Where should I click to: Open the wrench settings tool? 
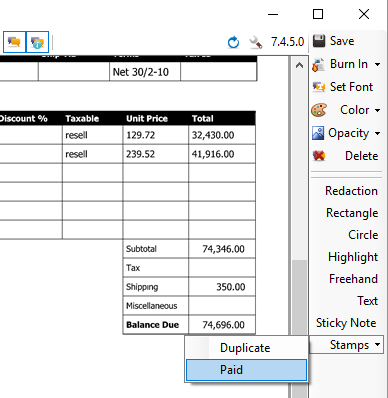click(x=256, y=42)
